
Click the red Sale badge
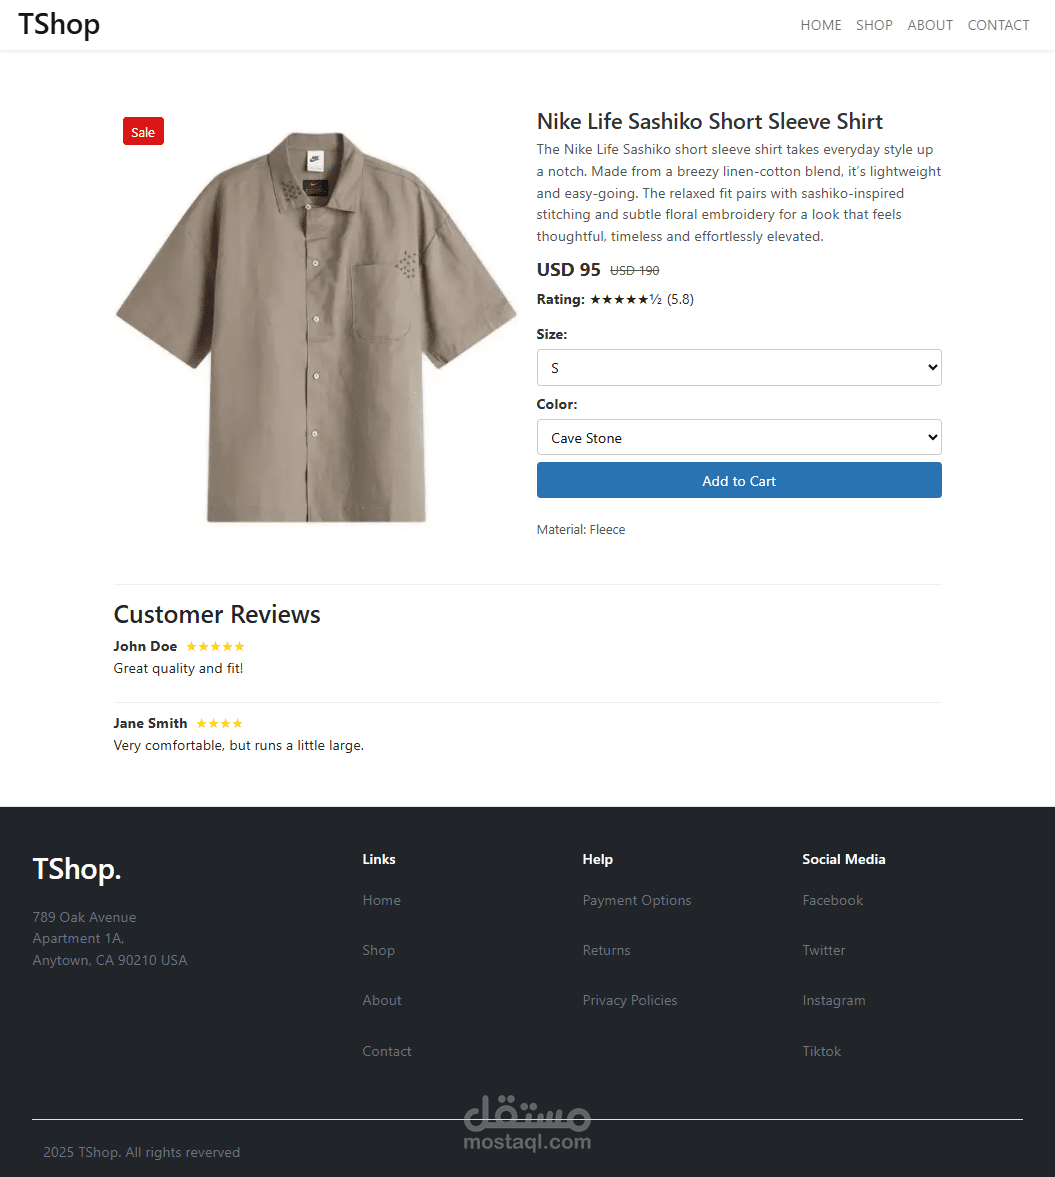click(x=143, y=132)
